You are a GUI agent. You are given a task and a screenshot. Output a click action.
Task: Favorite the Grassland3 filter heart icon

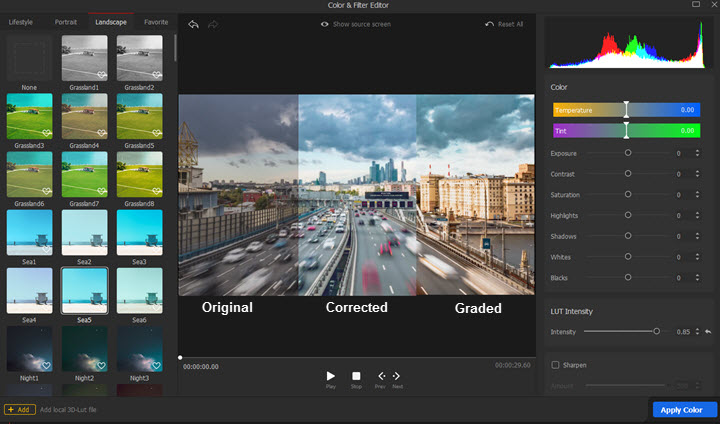[x=45, y=133]
